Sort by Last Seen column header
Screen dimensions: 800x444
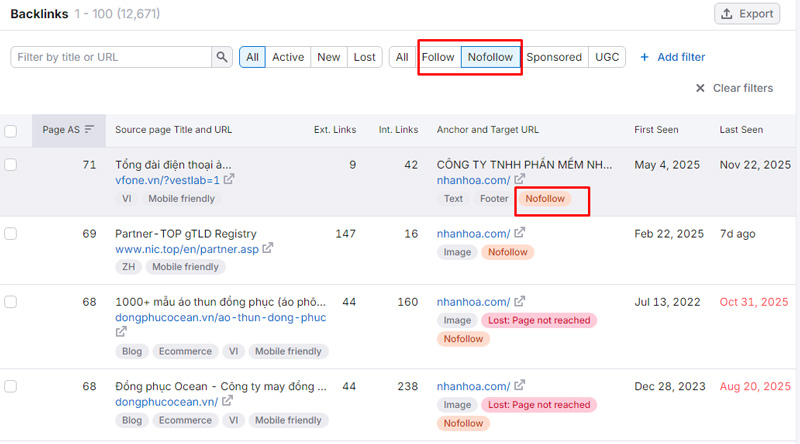coord(741,130)
